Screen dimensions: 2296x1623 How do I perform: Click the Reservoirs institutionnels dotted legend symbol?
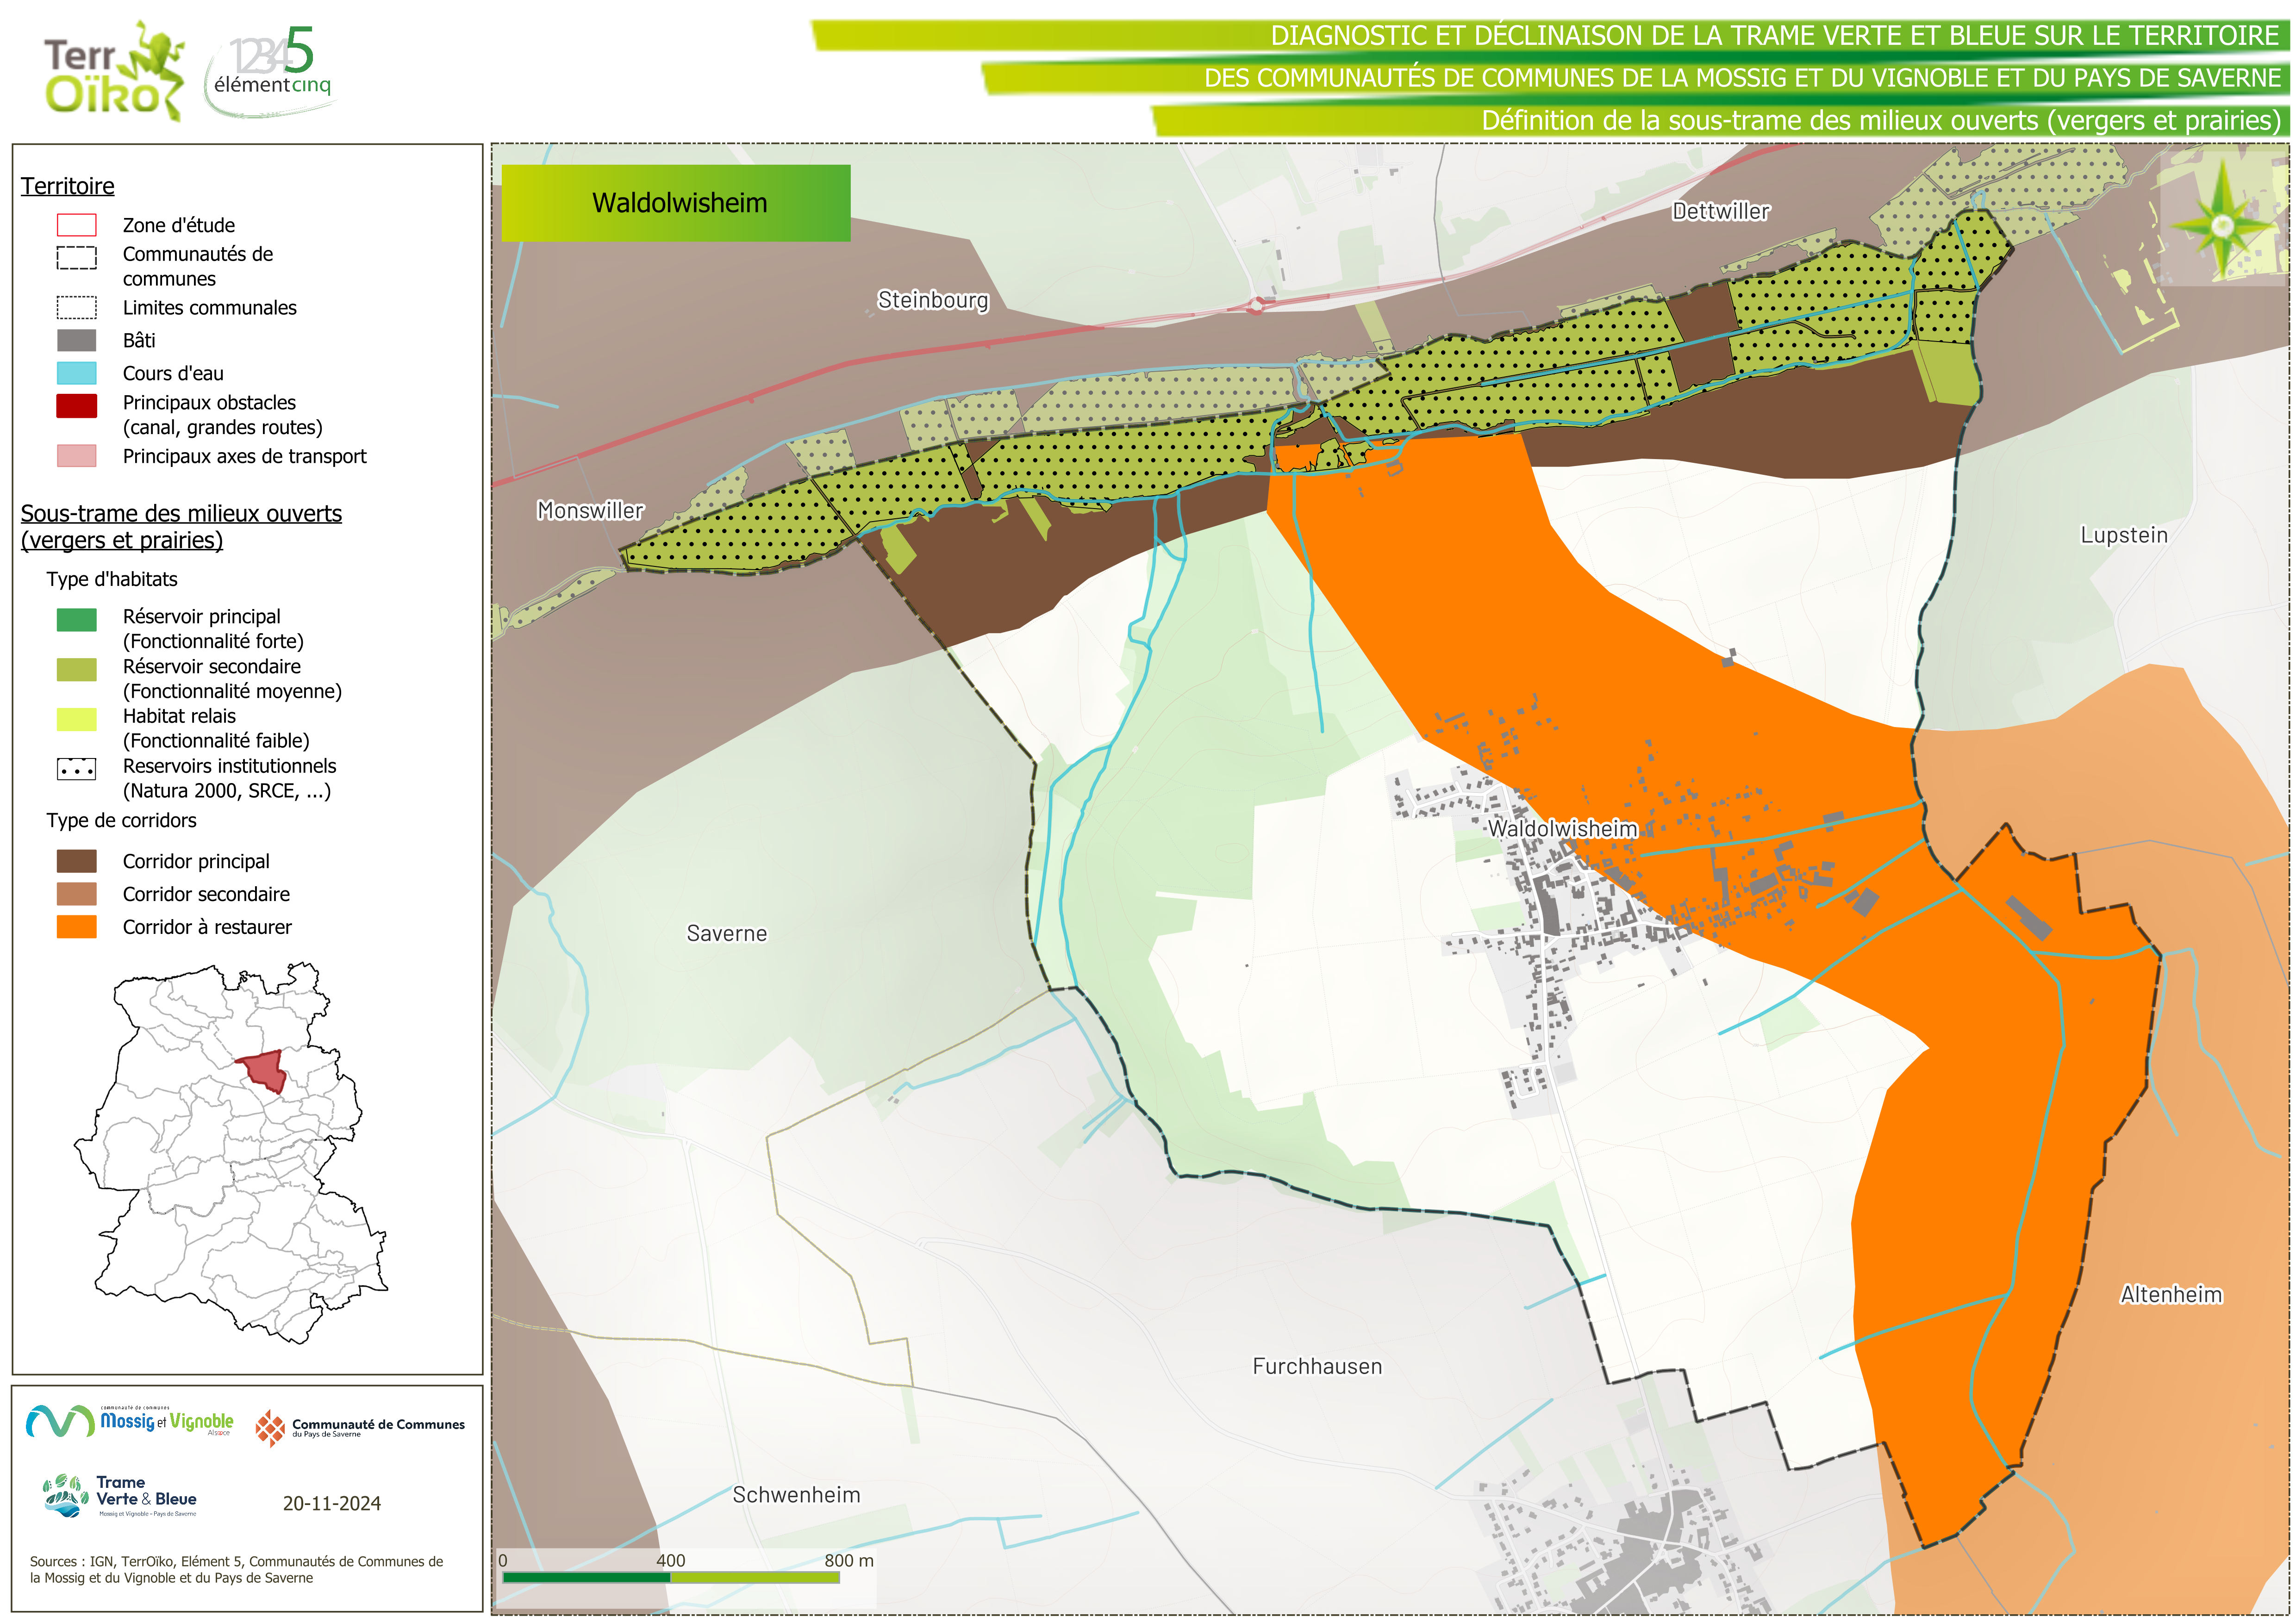(77, 770)
